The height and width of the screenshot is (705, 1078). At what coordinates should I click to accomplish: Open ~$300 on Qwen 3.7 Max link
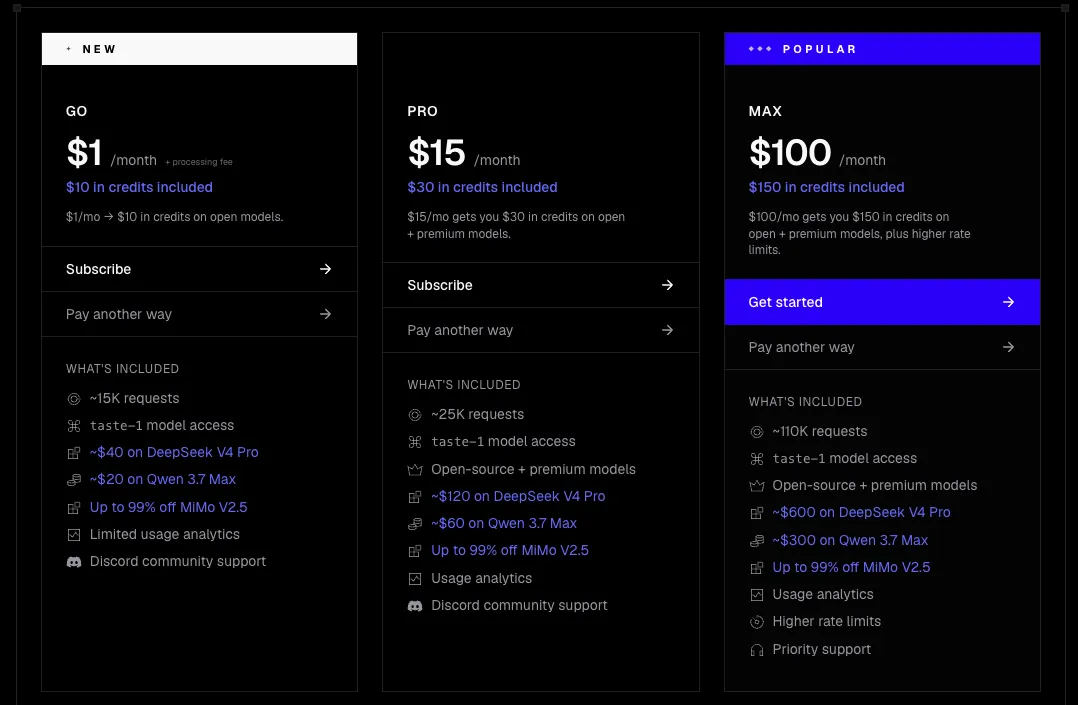tap(850, 540)
